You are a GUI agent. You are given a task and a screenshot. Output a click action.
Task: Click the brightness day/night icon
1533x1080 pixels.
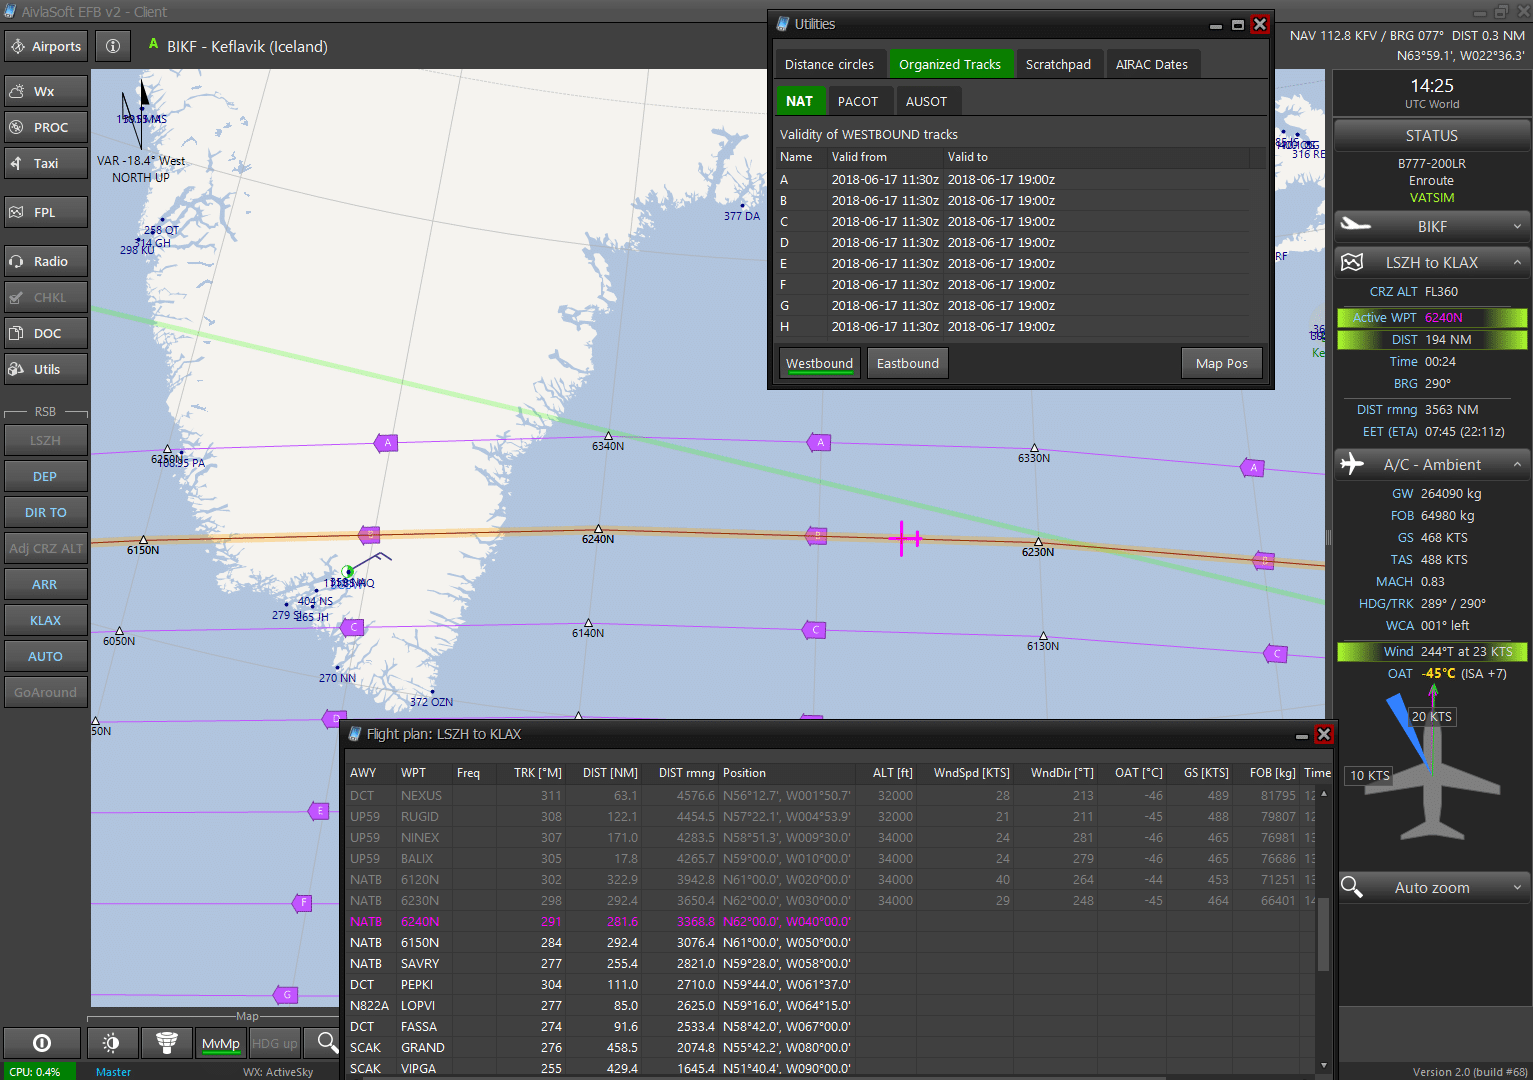click(x=111, y=1043)
